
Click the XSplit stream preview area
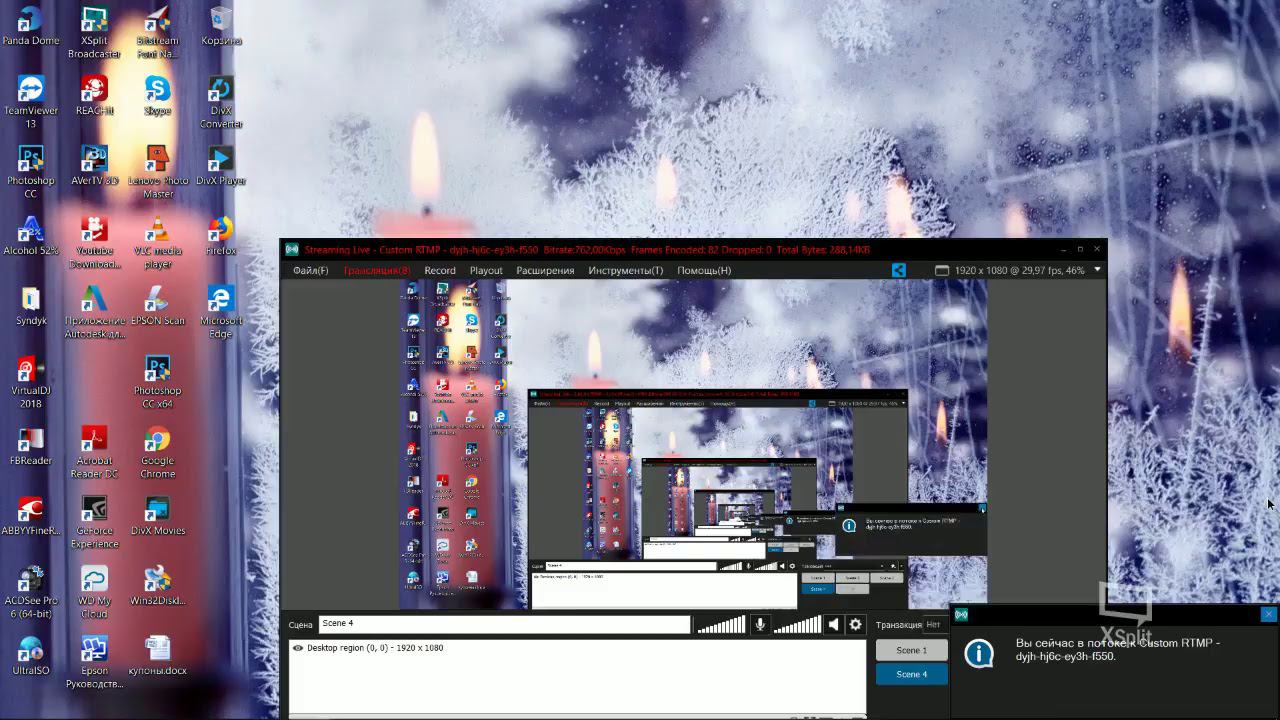[693, 444]
